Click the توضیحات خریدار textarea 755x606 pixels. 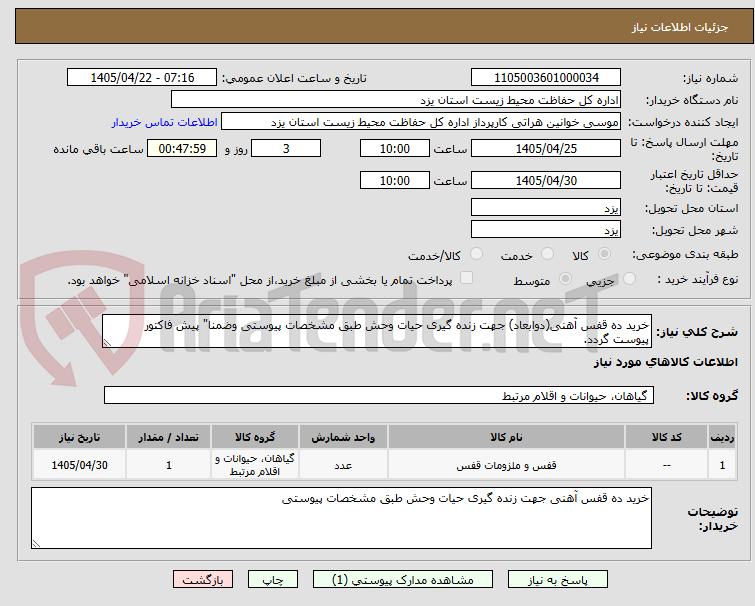point(341,518)
